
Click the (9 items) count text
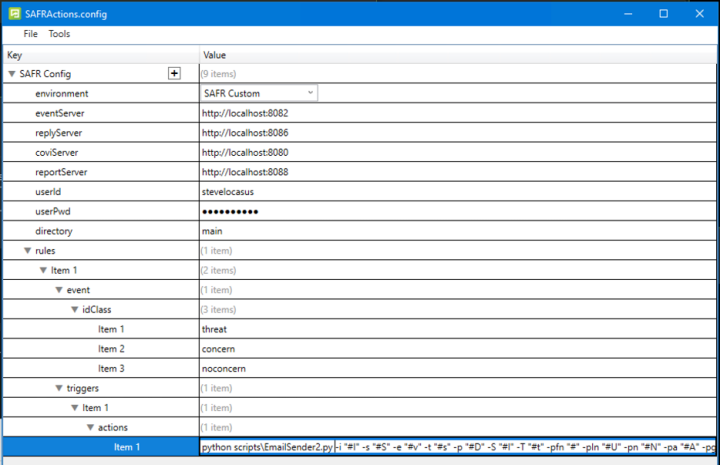[219, 74]
